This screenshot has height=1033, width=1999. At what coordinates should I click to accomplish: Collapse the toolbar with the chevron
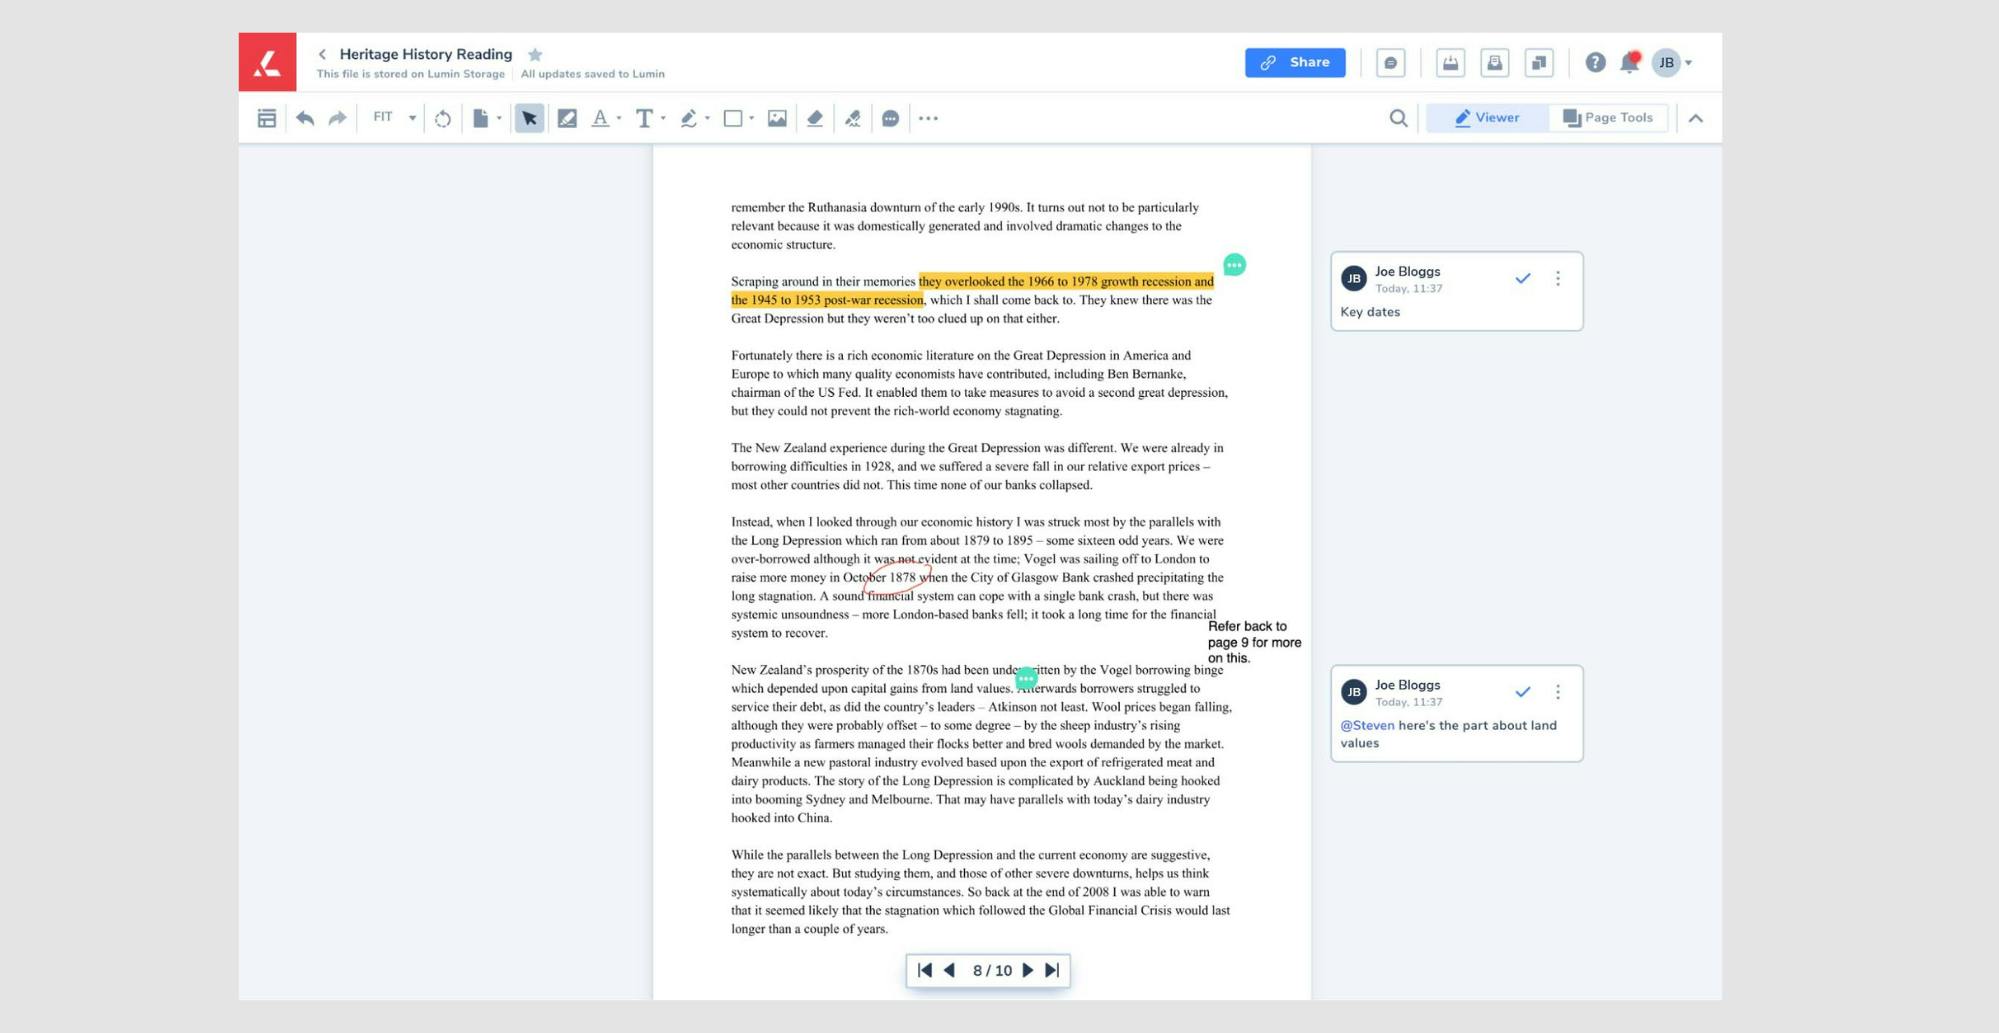[1695, 118]
